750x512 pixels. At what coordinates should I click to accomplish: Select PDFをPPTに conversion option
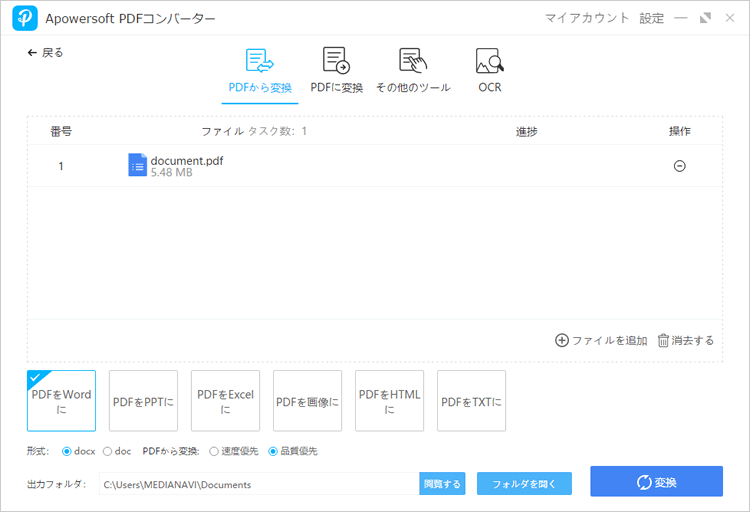pos(143,401)
